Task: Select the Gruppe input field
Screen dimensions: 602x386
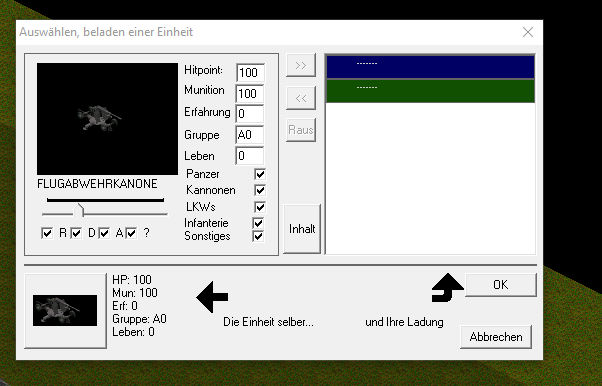Action: [x=250, y=135]
